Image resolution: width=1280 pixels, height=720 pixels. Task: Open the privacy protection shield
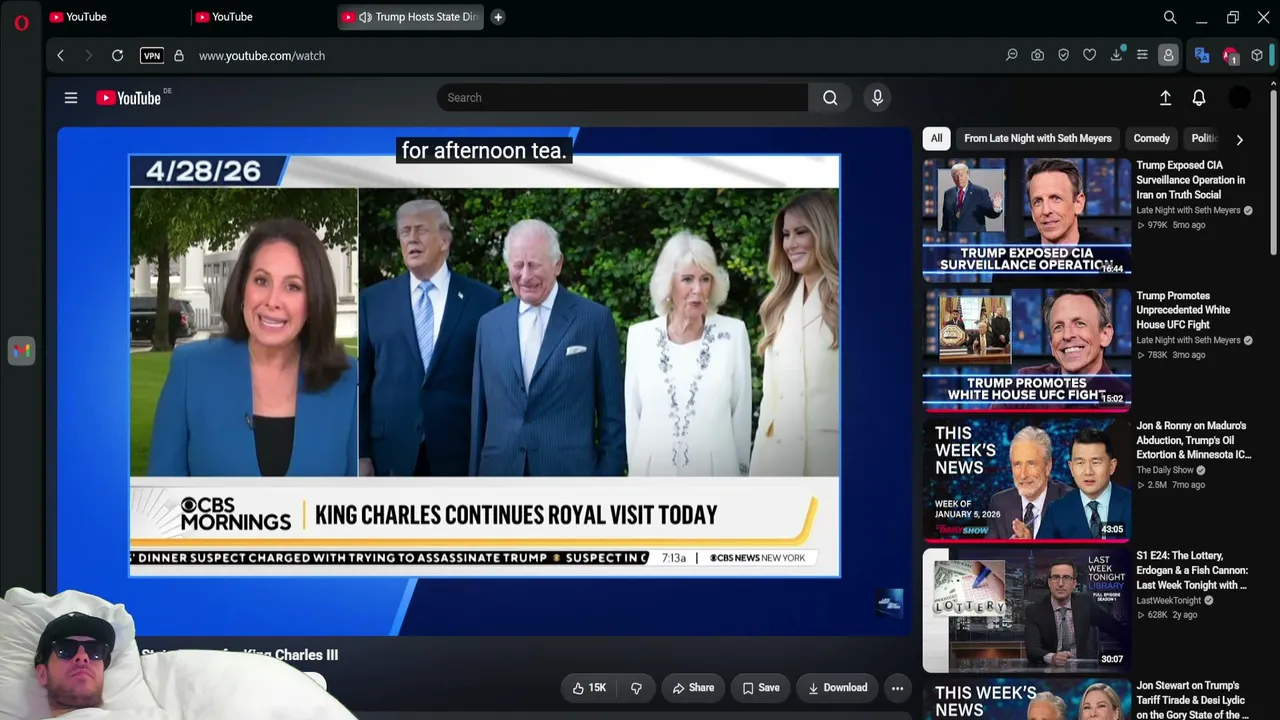[1064, 56]
